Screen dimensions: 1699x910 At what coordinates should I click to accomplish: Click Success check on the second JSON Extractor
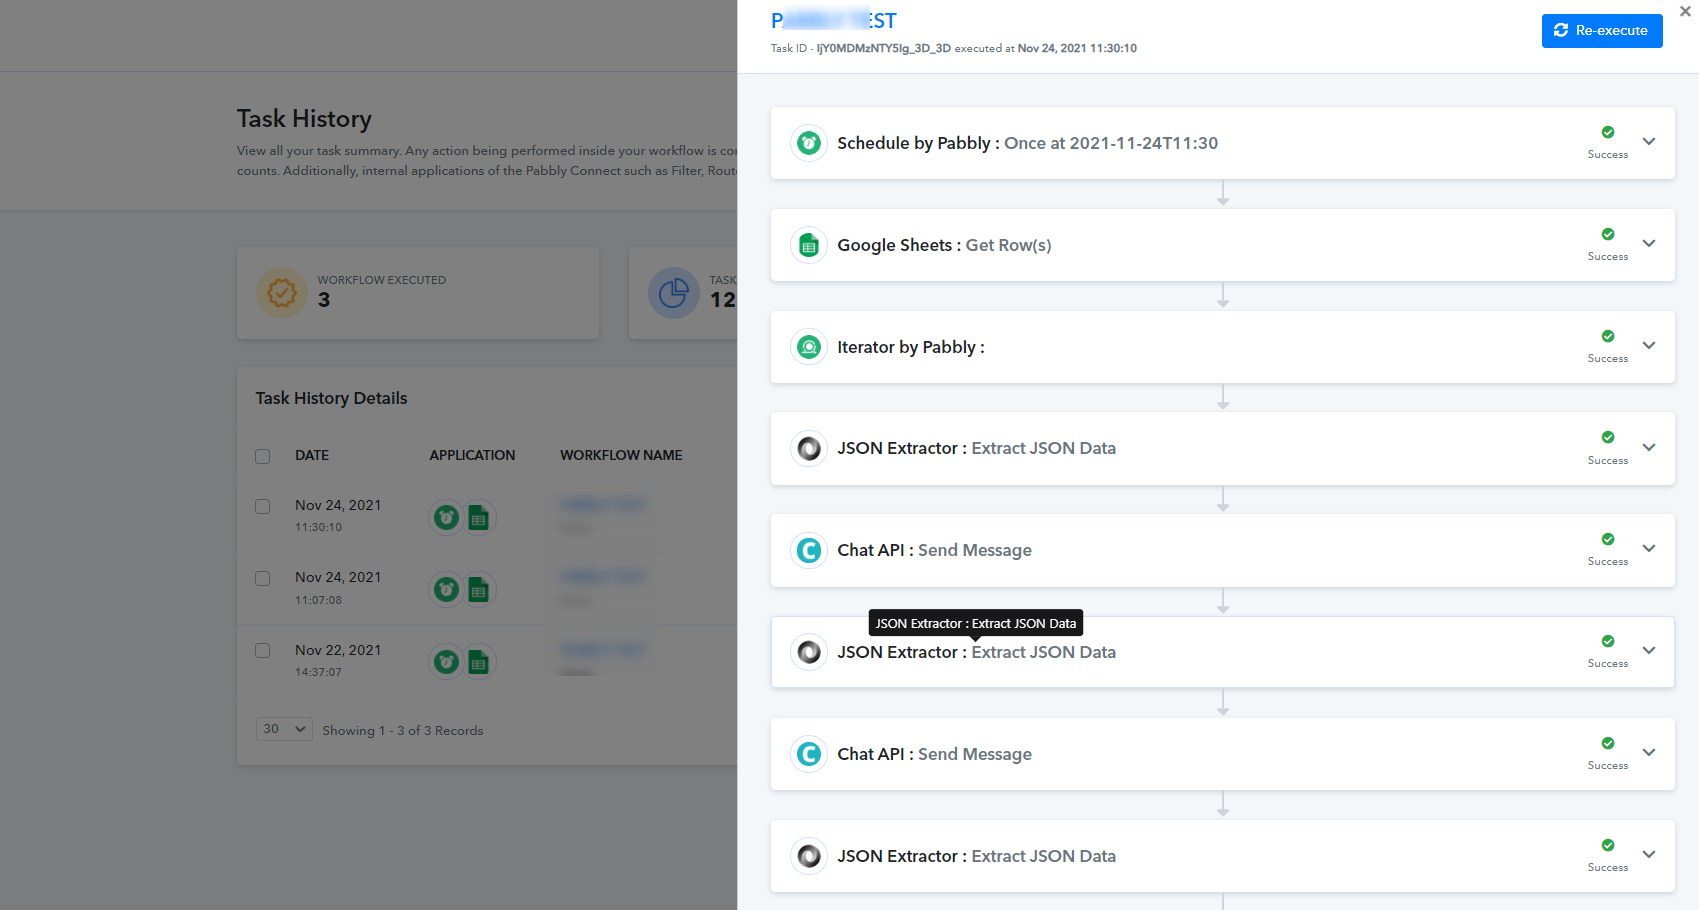coord(1608,641)
